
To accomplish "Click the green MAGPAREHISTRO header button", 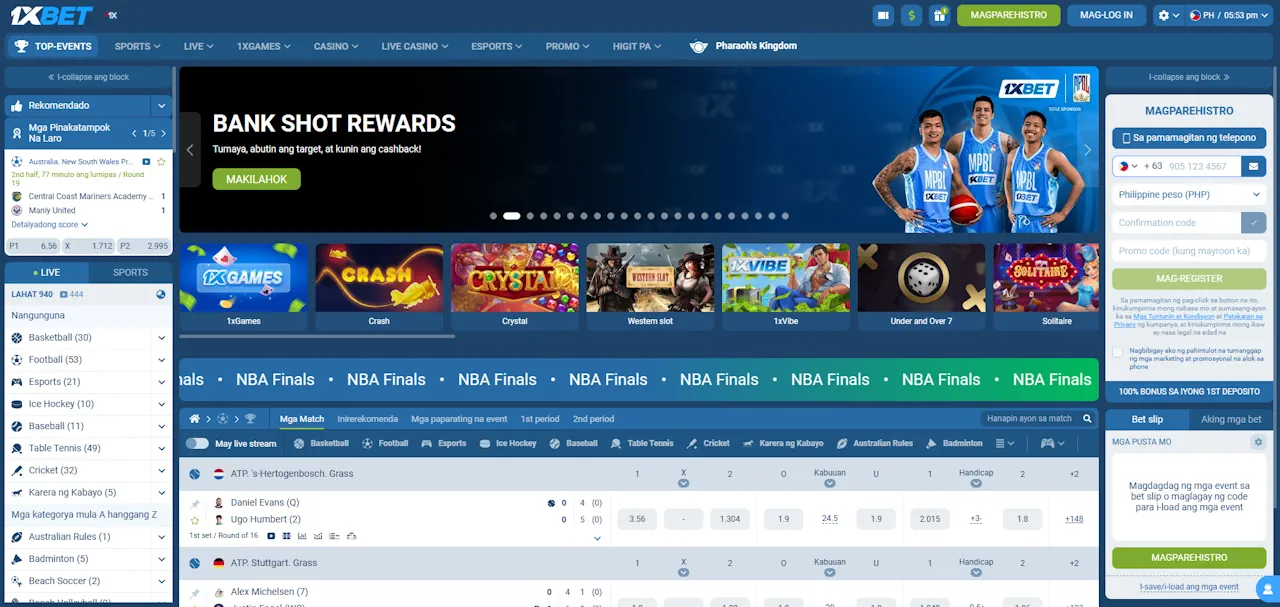I will (x=1008, y=15).
